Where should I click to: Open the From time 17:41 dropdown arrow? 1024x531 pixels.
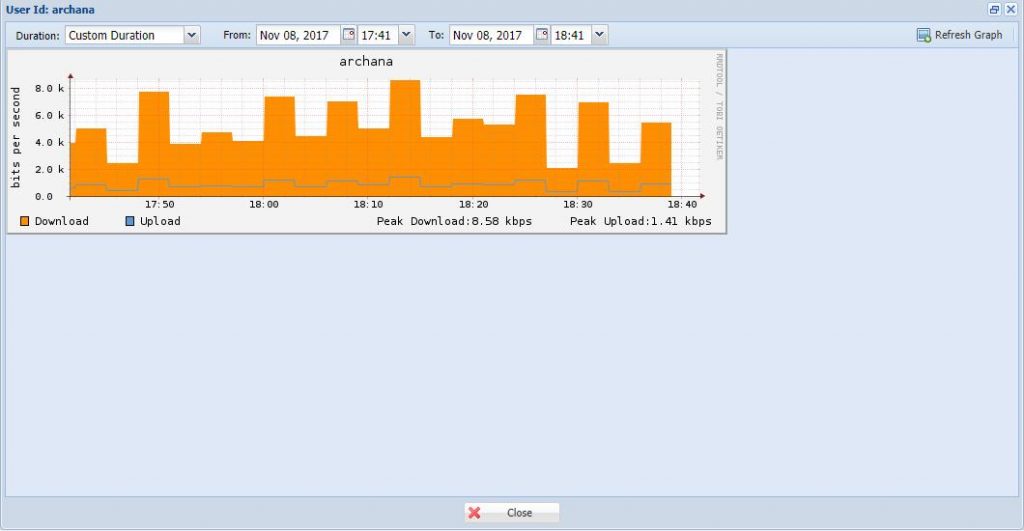coord(405,35)
